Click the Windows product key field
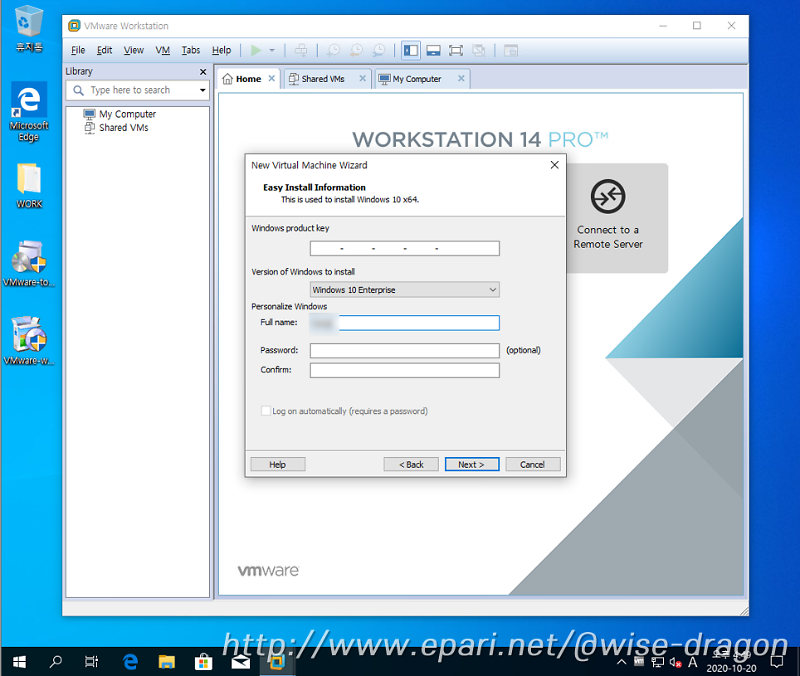Viewport: 800px width, 676px height. click(405, 248)
